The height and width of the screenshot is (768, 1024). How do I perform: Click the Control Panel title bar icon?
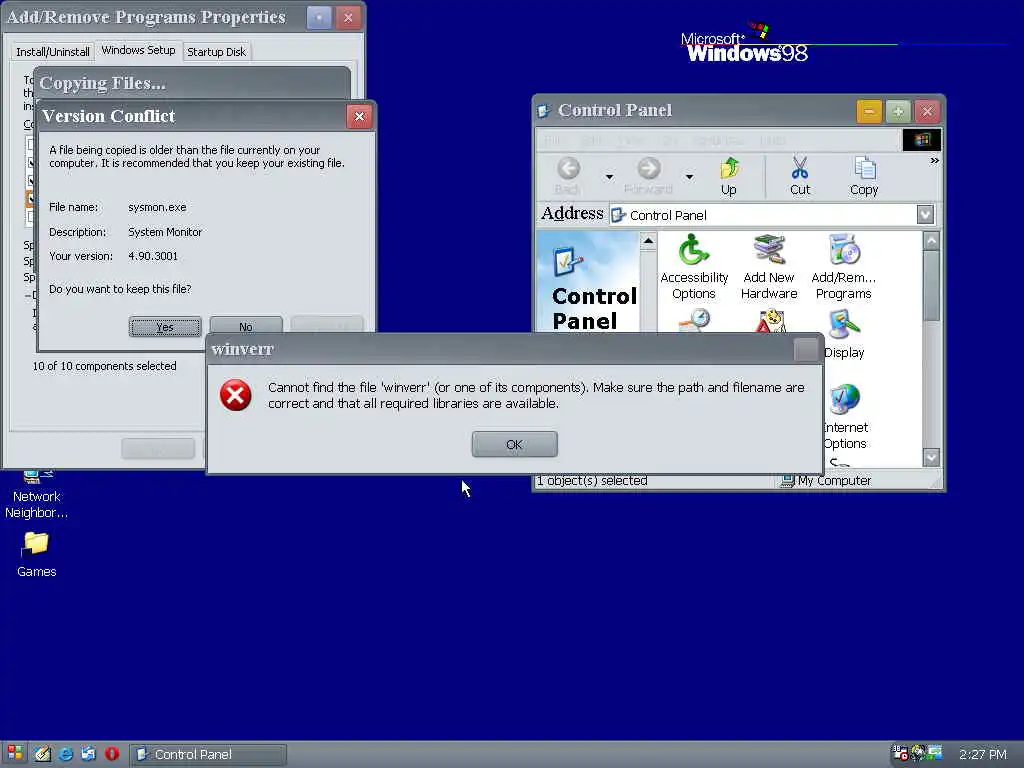(543, 112)
